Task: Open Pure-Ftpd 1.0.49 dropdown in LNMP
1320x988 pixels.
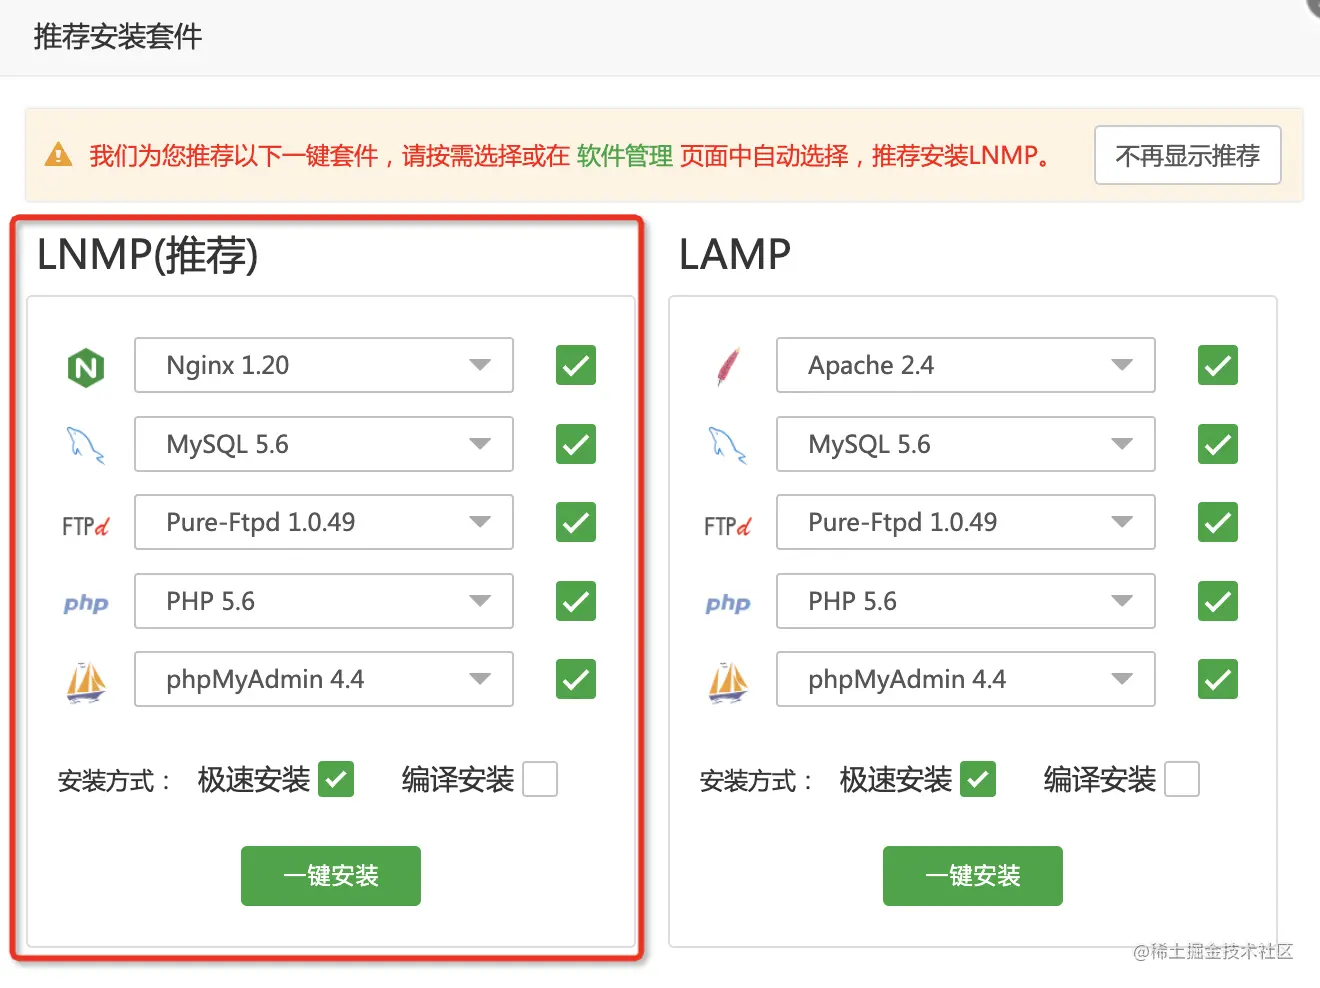Action: [324, 522]
